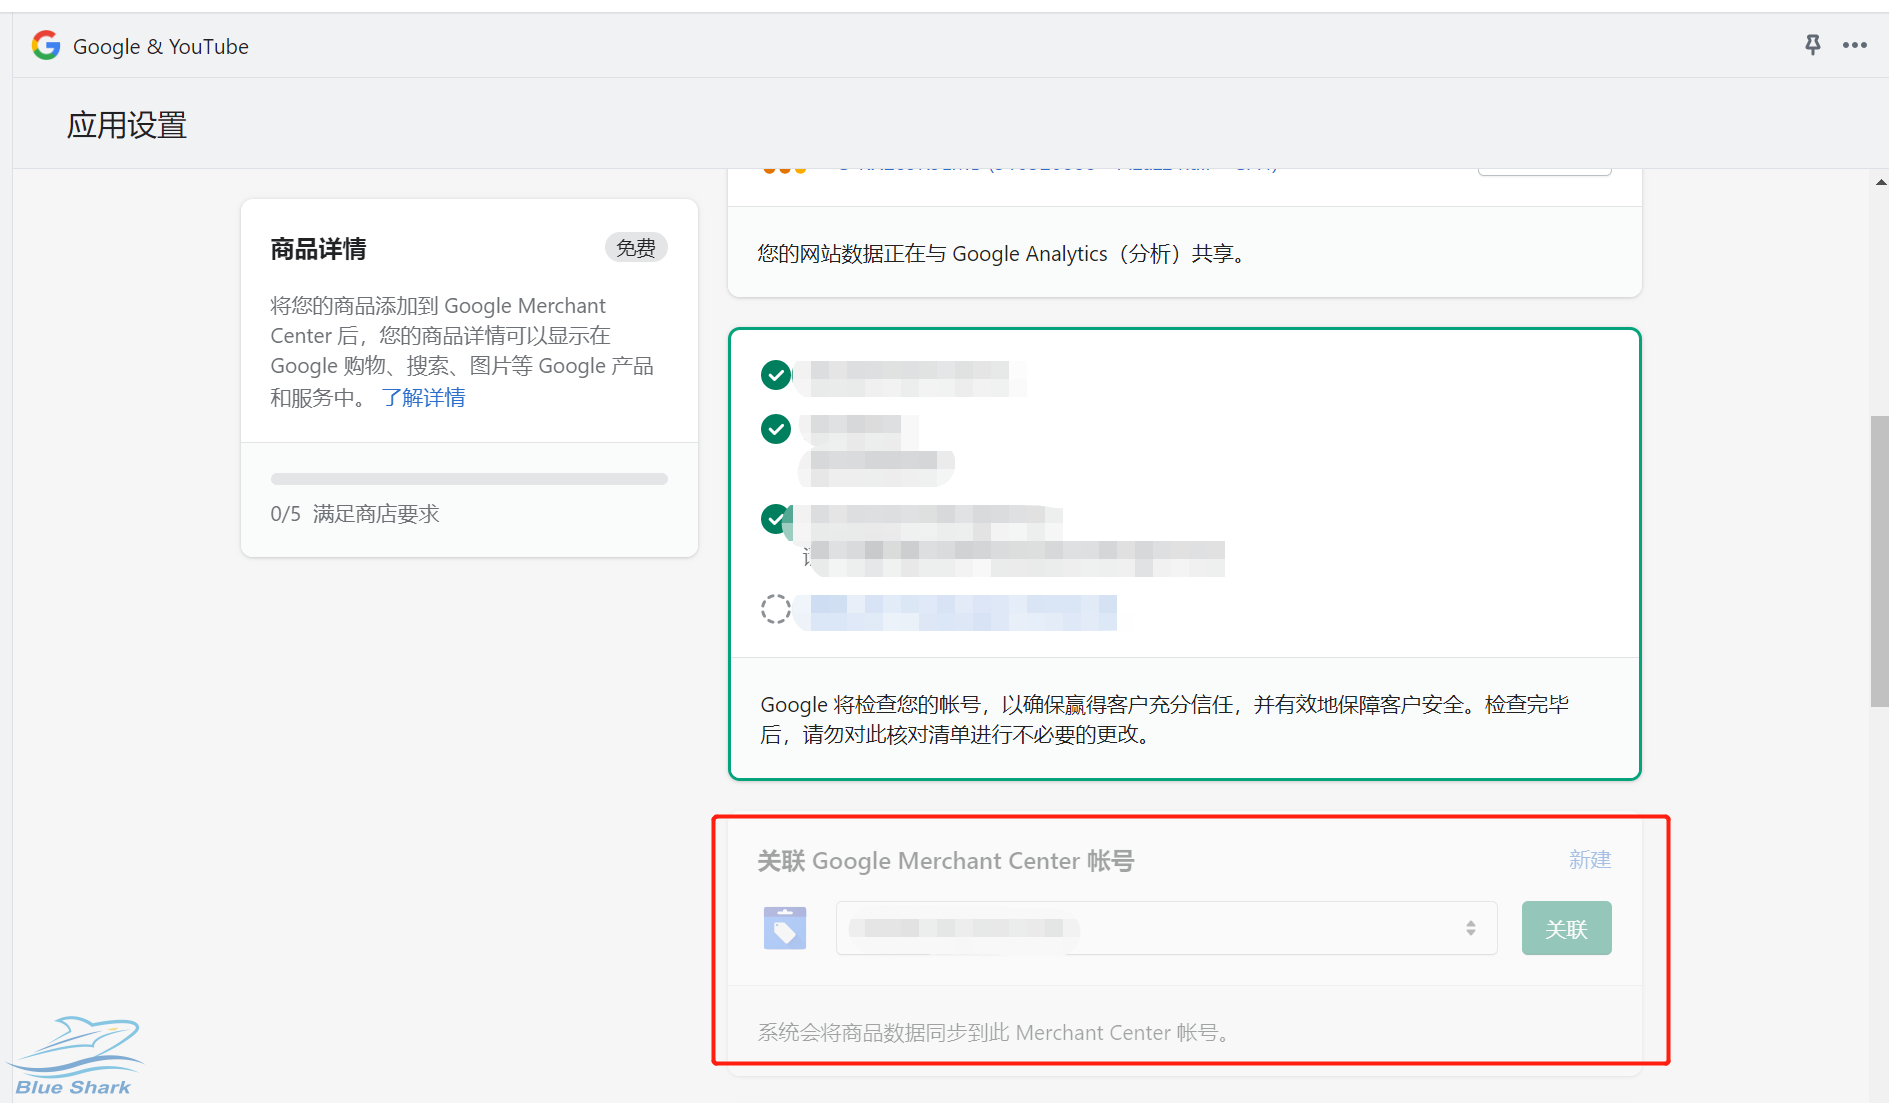The image size is (1889, 1103).
Task: Click the Merchant Center tag icon
Action: [x=785, y=928]
